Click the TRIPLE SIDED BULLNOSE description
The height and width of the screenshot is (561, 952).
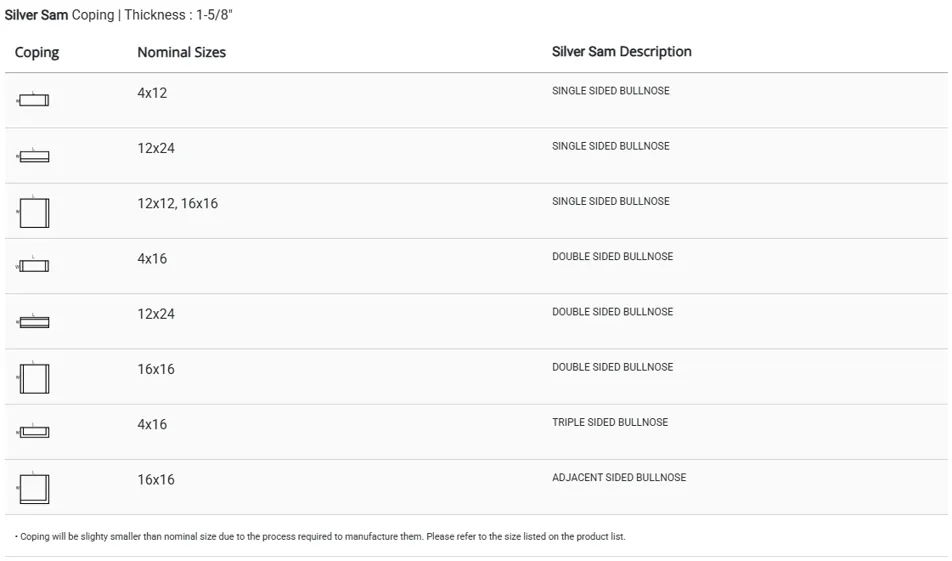point(610,422)
